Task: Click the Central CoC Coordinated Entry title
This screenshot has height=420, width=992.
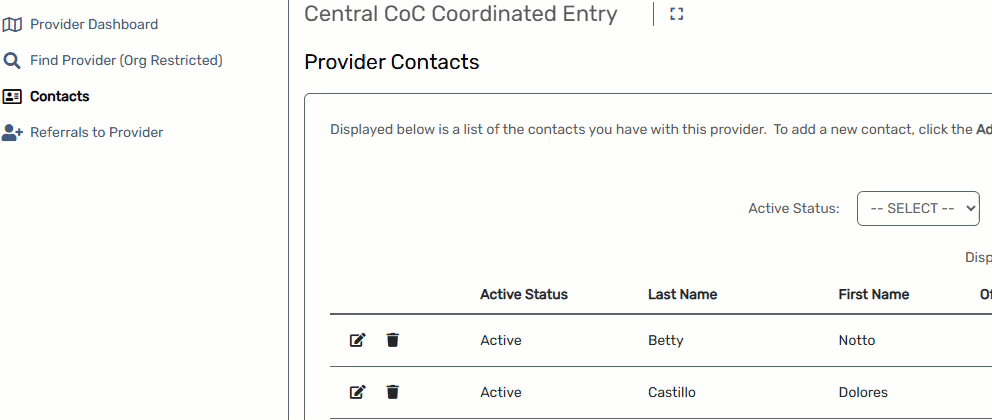Action: click(x=461, y=14)
